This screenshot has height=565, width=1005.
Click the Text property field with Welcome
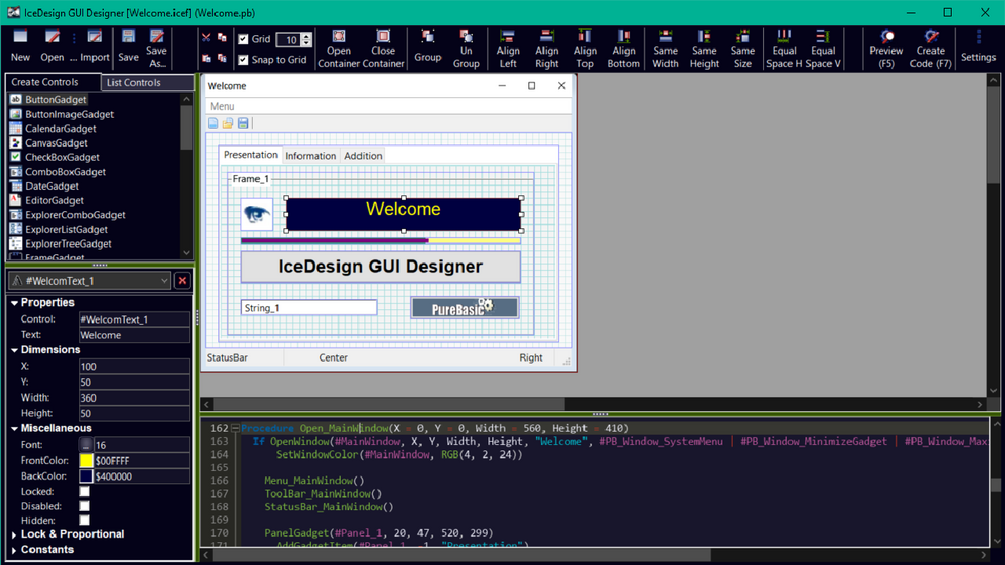(134, 335)
